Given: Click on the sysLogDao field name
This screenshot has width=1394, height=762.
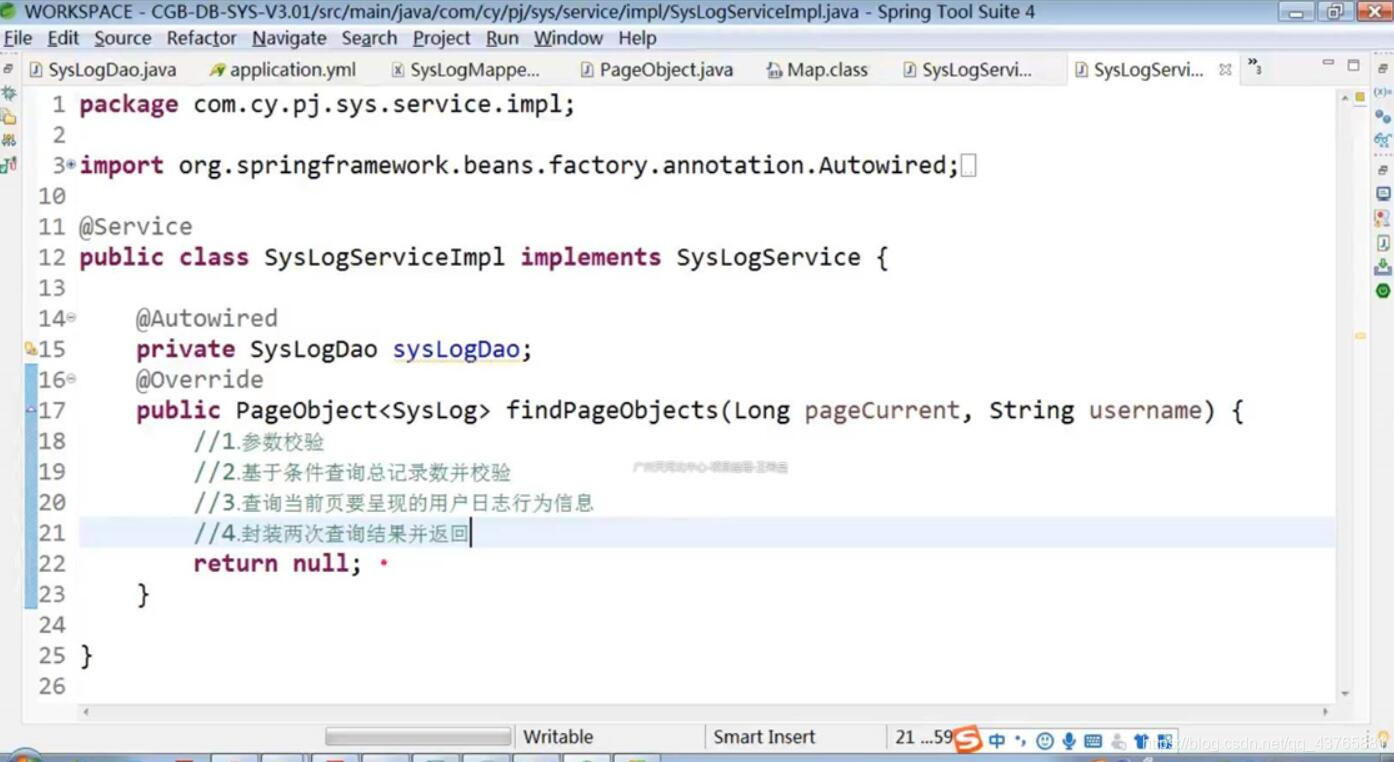Looking at the screenshot, I should click(456, 349).
